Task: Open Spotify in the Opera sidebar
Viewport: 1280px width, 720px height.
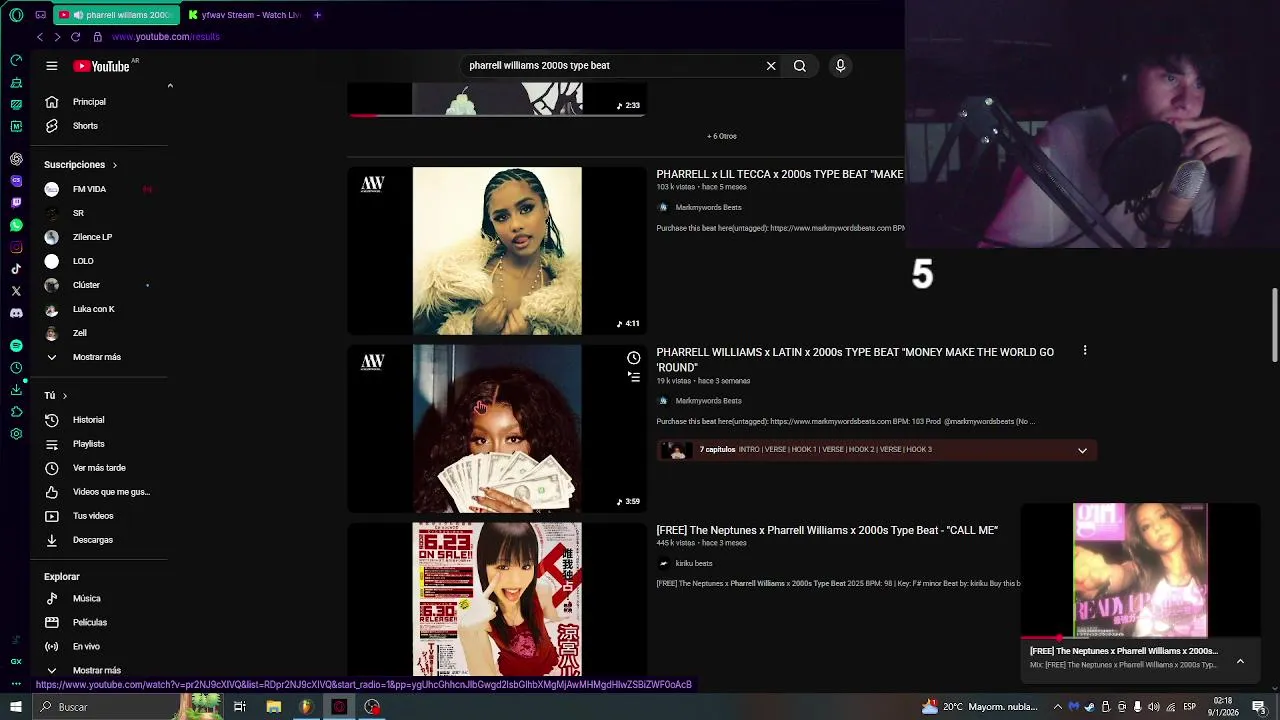Action: tap(16, 345)
